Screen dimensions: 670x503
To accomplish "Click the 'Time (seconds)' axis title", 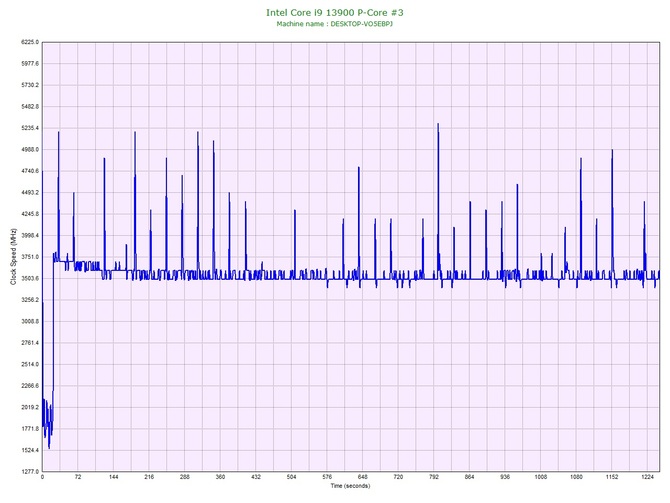I will coord(350,486).
